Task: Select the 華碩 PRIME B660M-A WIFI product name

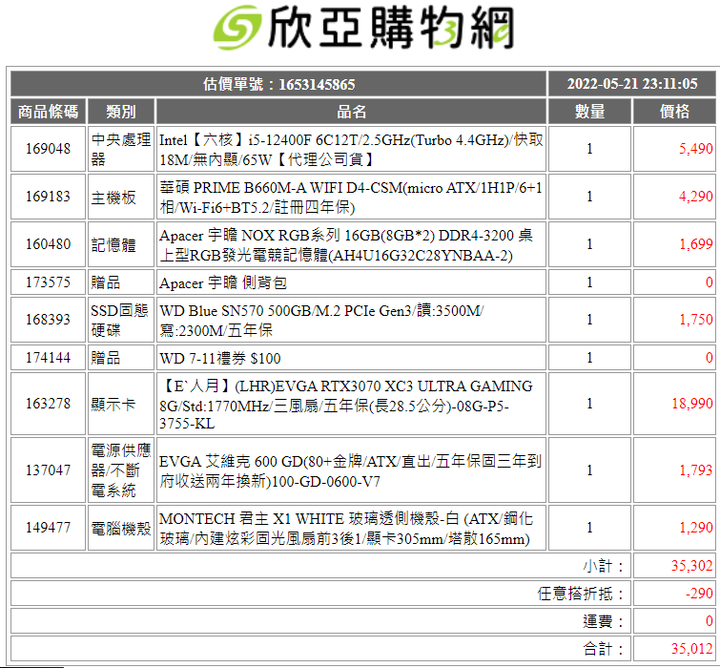Action: 351,197
